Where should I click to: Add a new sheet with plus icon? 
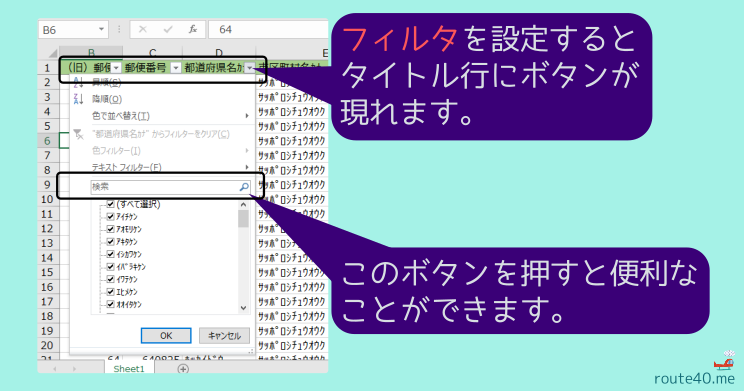183,369
